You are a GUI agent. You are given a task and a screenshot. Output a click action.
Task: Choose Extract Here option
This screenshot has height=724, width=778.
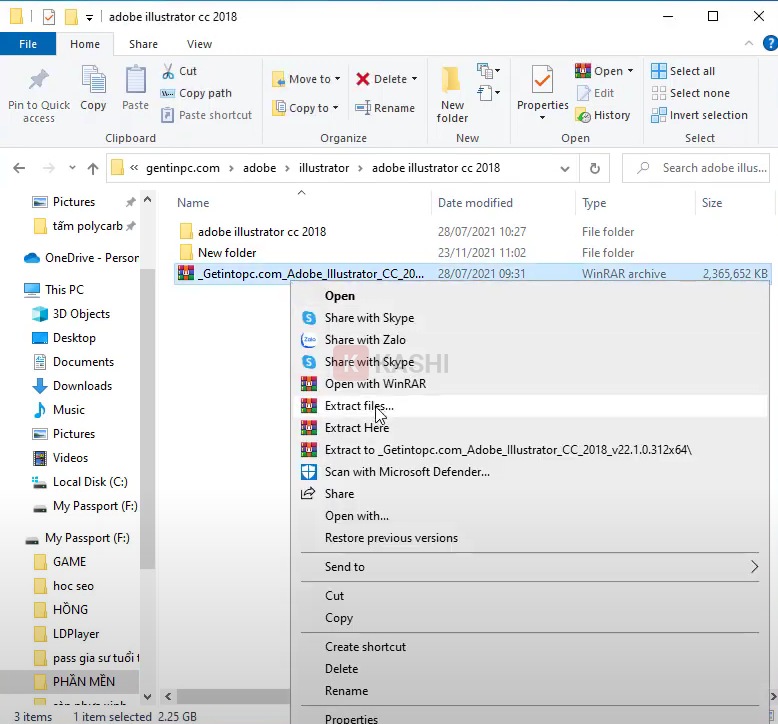pos(357,428)
